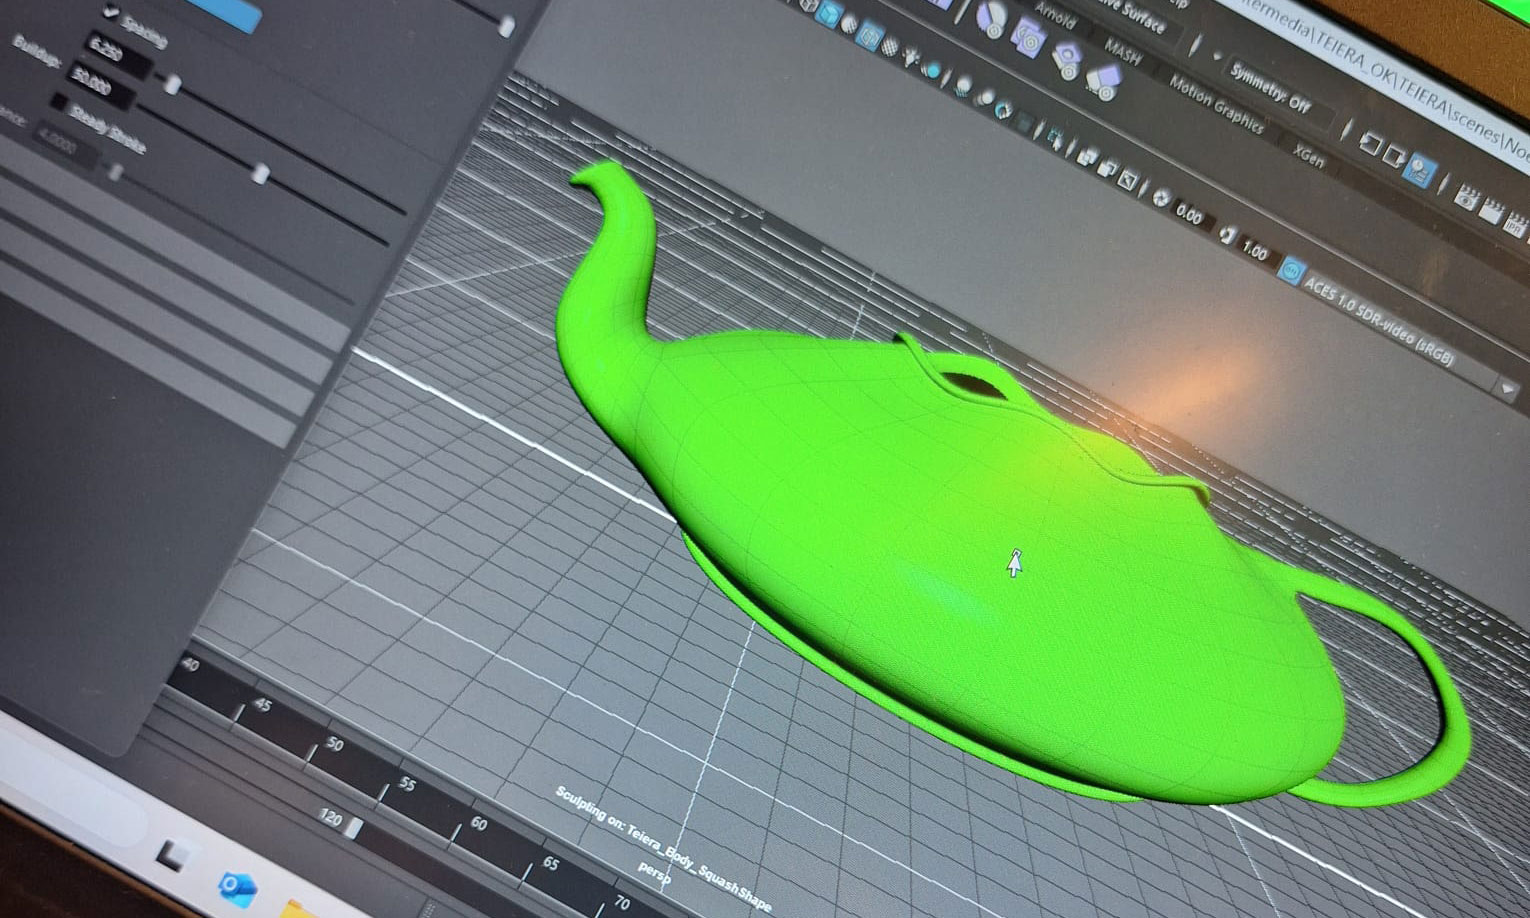Viewport: 1530px width, 918px height.
Task: Select the XGen shelf tab
Action: [1309, 155]
